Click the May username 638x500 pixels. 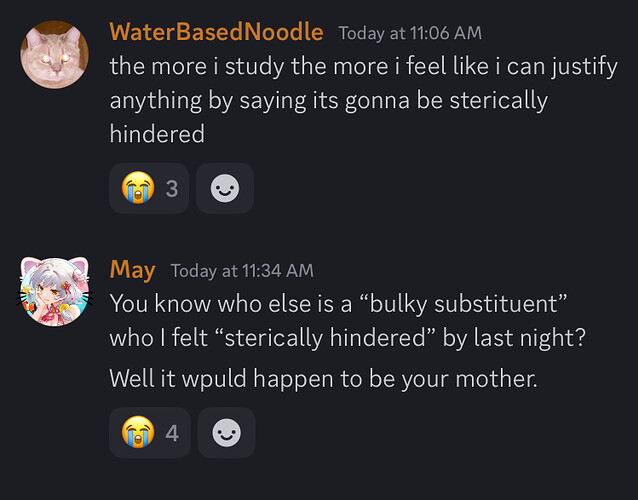(x=132, y=270)
